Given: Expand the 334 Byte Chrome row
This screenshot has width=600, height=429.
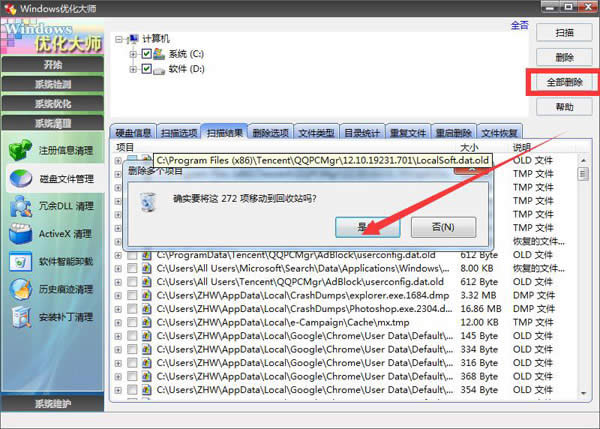Looking at the screenshot, I should click(x=118, y=350).
